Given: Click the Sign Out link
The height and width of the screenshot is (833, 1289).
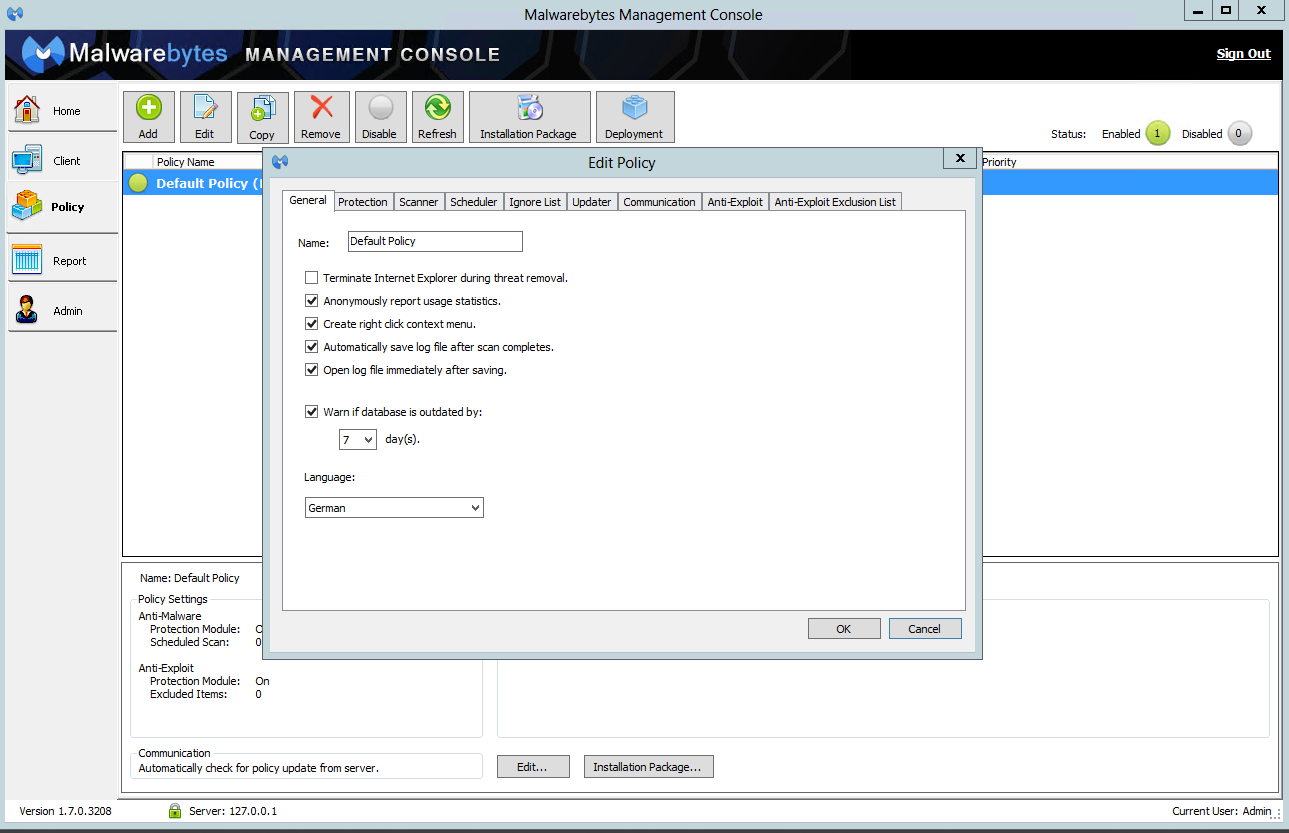Looking at the screenshot, I should click(1243, 54).
